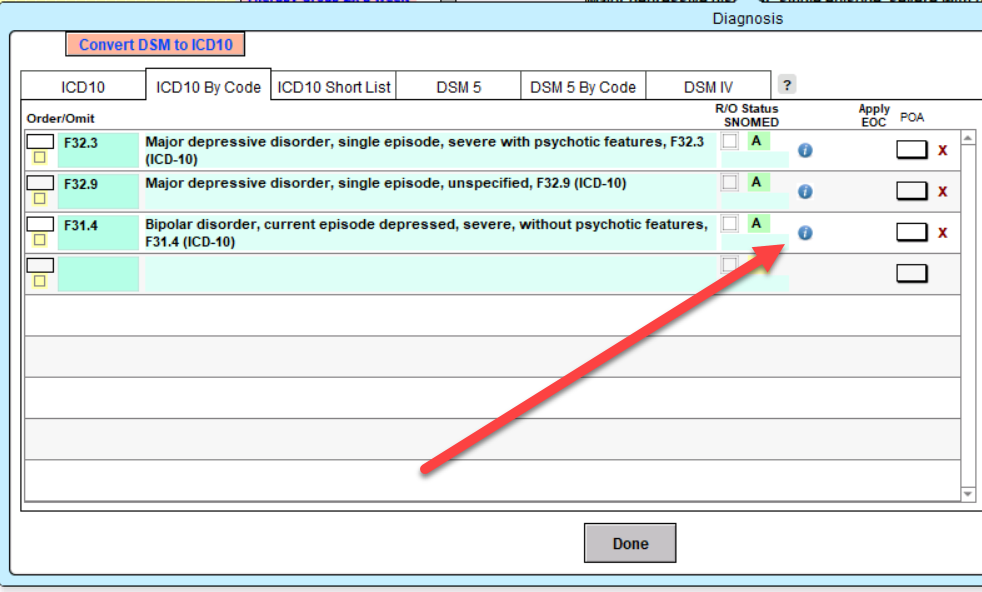Remove the F31.4 bipolar diagnosis red X
The height and width of the screenshot is (592, 982).
(942, 232)
